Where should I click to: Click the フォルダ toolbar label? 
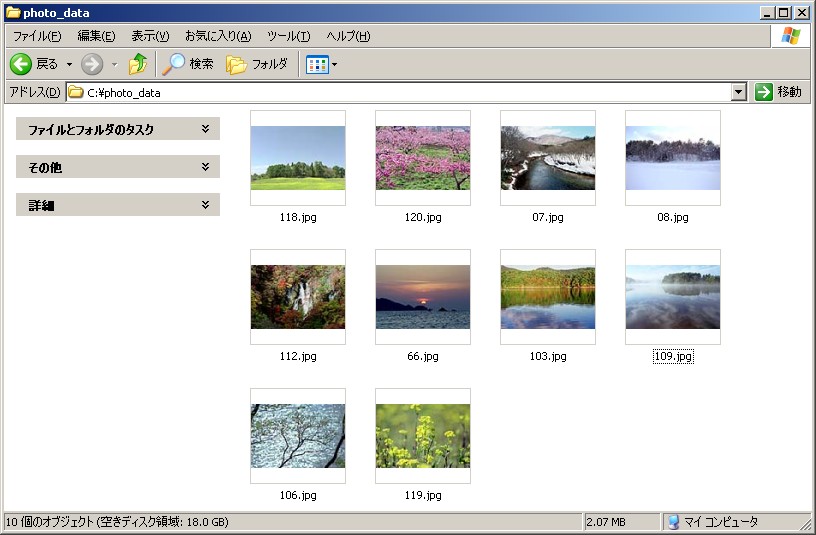point(270,64)
